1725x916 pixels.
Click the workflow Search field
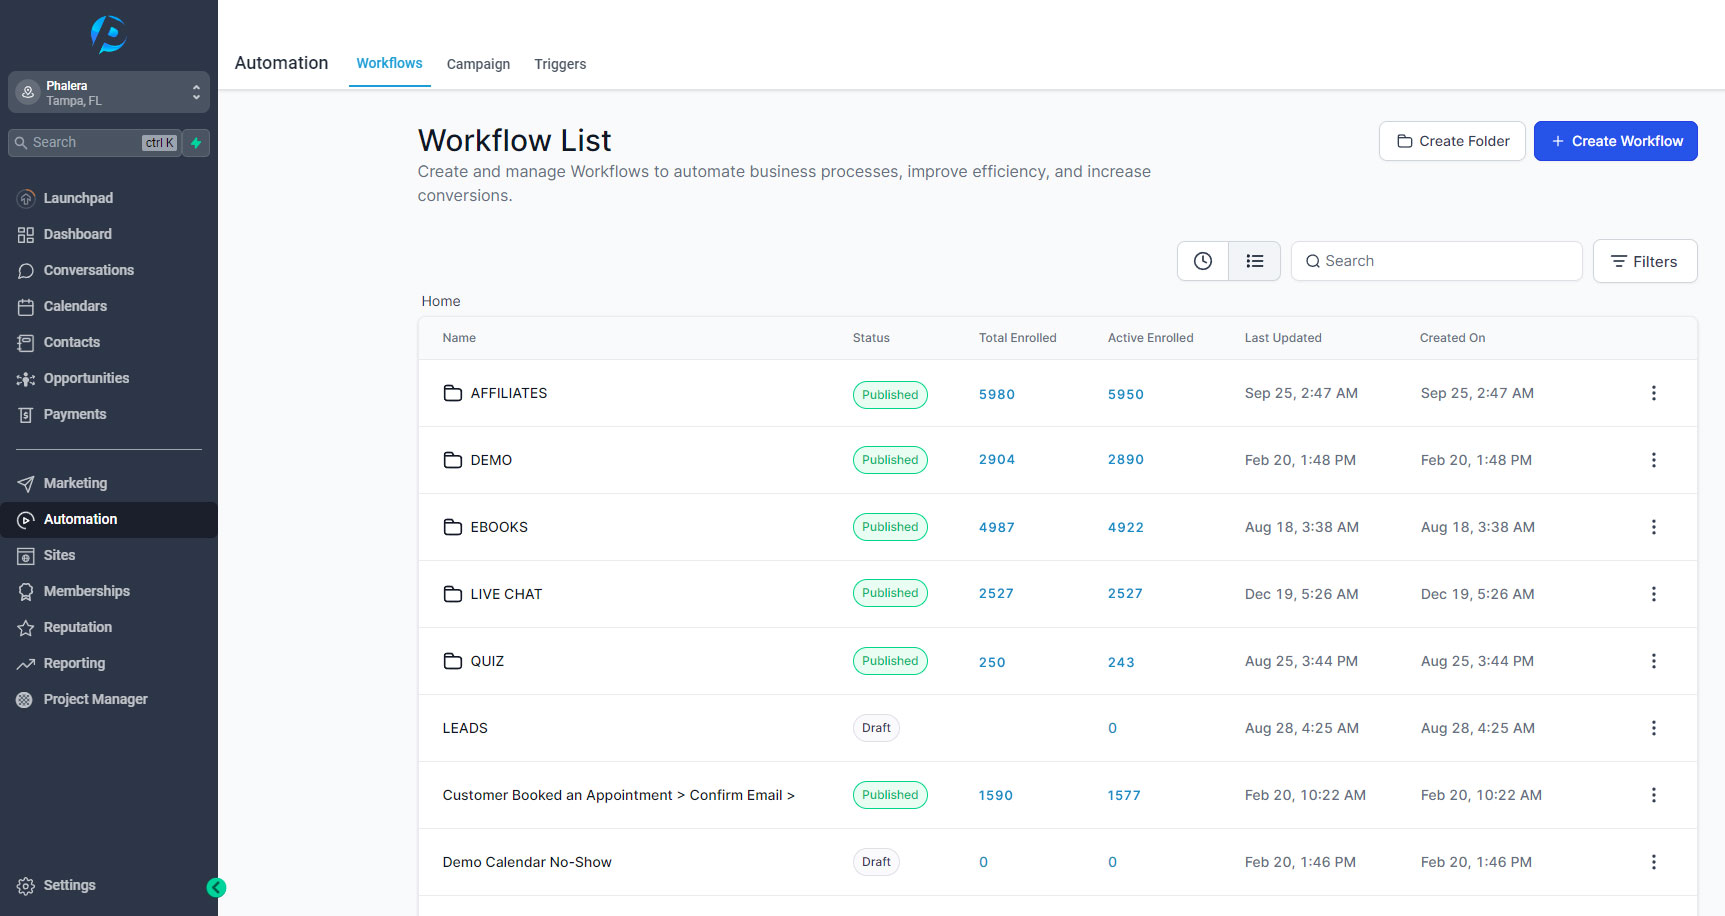(1436, 261)
